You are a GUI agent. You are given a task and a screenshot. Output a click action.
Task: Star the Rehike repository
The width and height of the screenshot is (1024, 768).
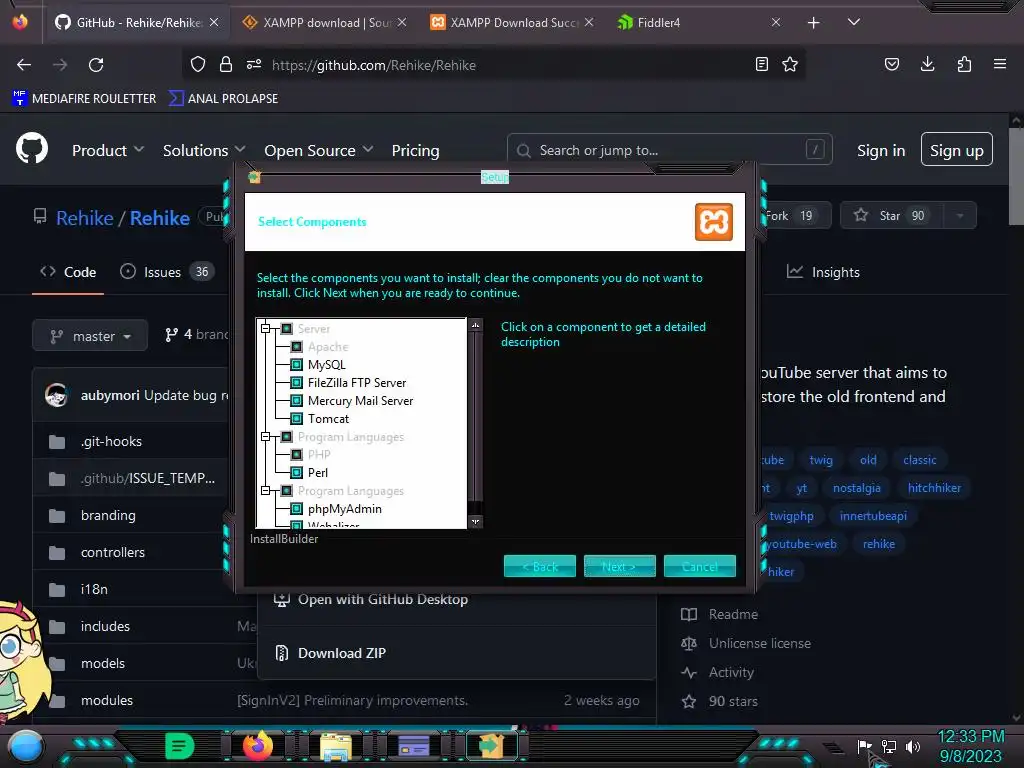click(891, 216)
